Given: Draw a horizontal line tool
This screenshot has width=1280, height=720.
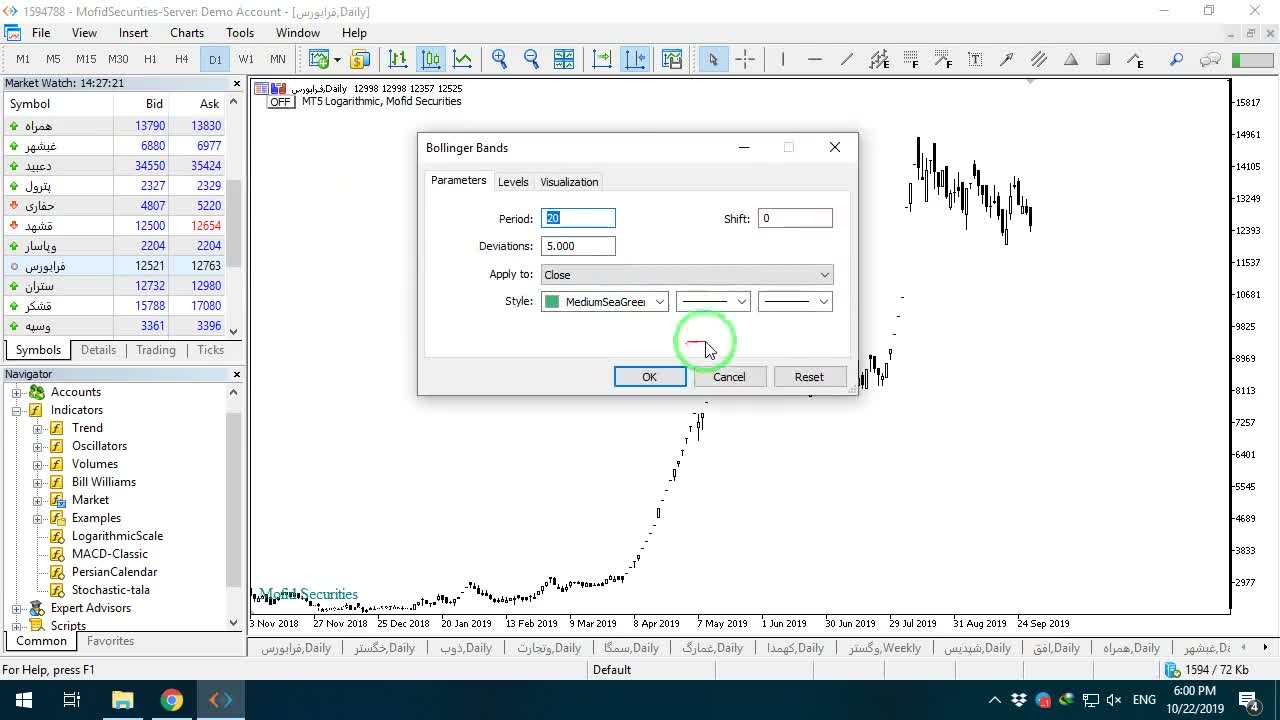Looking at the screenshot, I should 814,59.
